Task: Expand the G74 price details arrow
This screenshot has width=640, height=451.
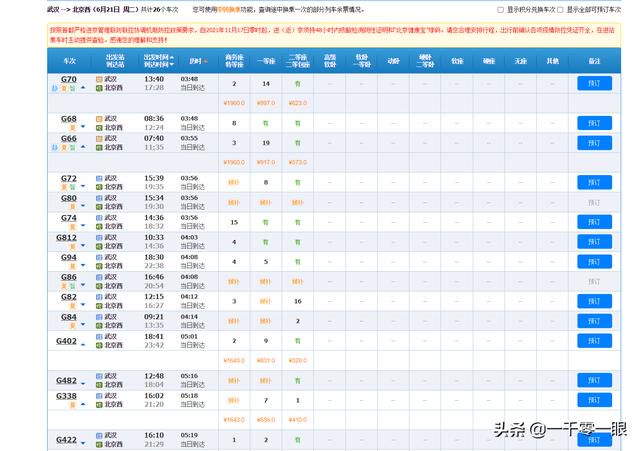Action: point(83,226)
